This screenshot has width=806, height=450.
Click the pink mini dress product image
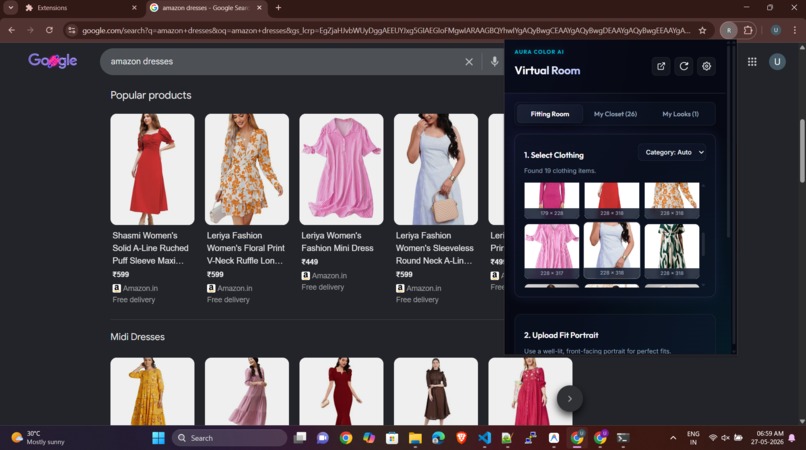click(x=341, y=169)
